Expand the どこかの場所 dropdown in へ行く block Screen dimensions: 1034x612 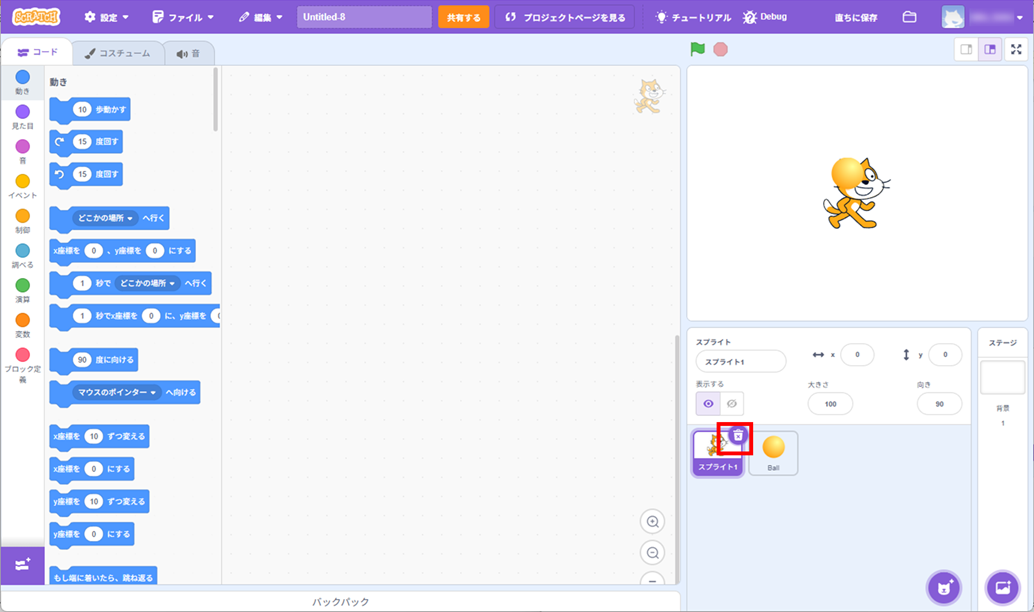[x=130, y=218]
